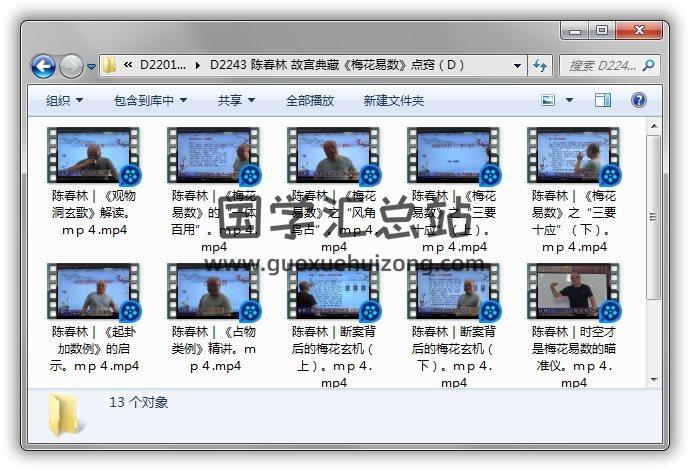Screen dimensions: 690x471
Task: Click file name 时空才是梅花易数的瞄准仪。mp4.mp4
Action: click(574, 357)
